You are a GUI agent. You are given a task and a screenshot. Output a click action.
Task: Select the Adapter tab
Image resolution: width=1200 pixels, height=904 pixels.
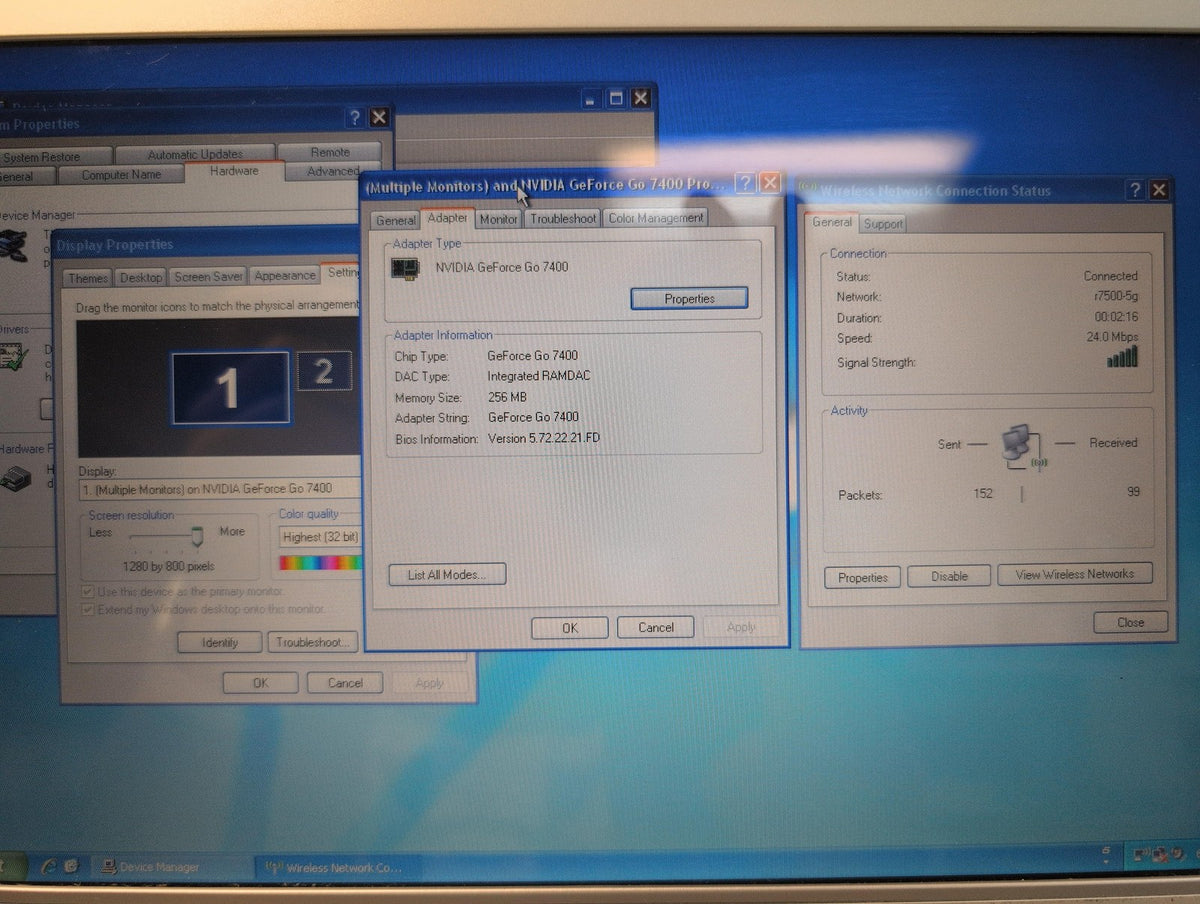tap(447, 217)
